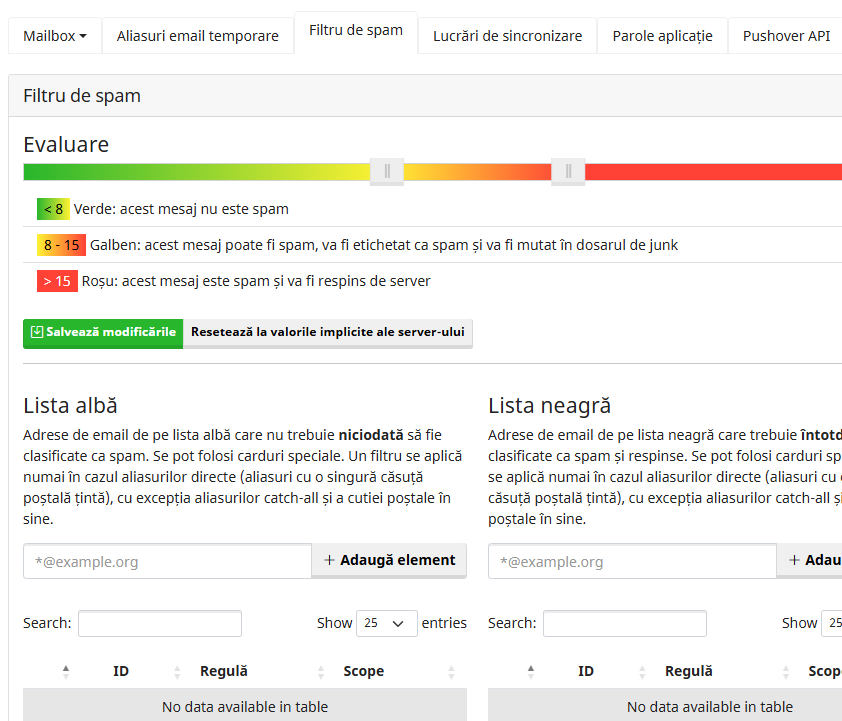Sort the Lista albă table by Scope
This screenshot has width=842, height=721.
[363, 671]
